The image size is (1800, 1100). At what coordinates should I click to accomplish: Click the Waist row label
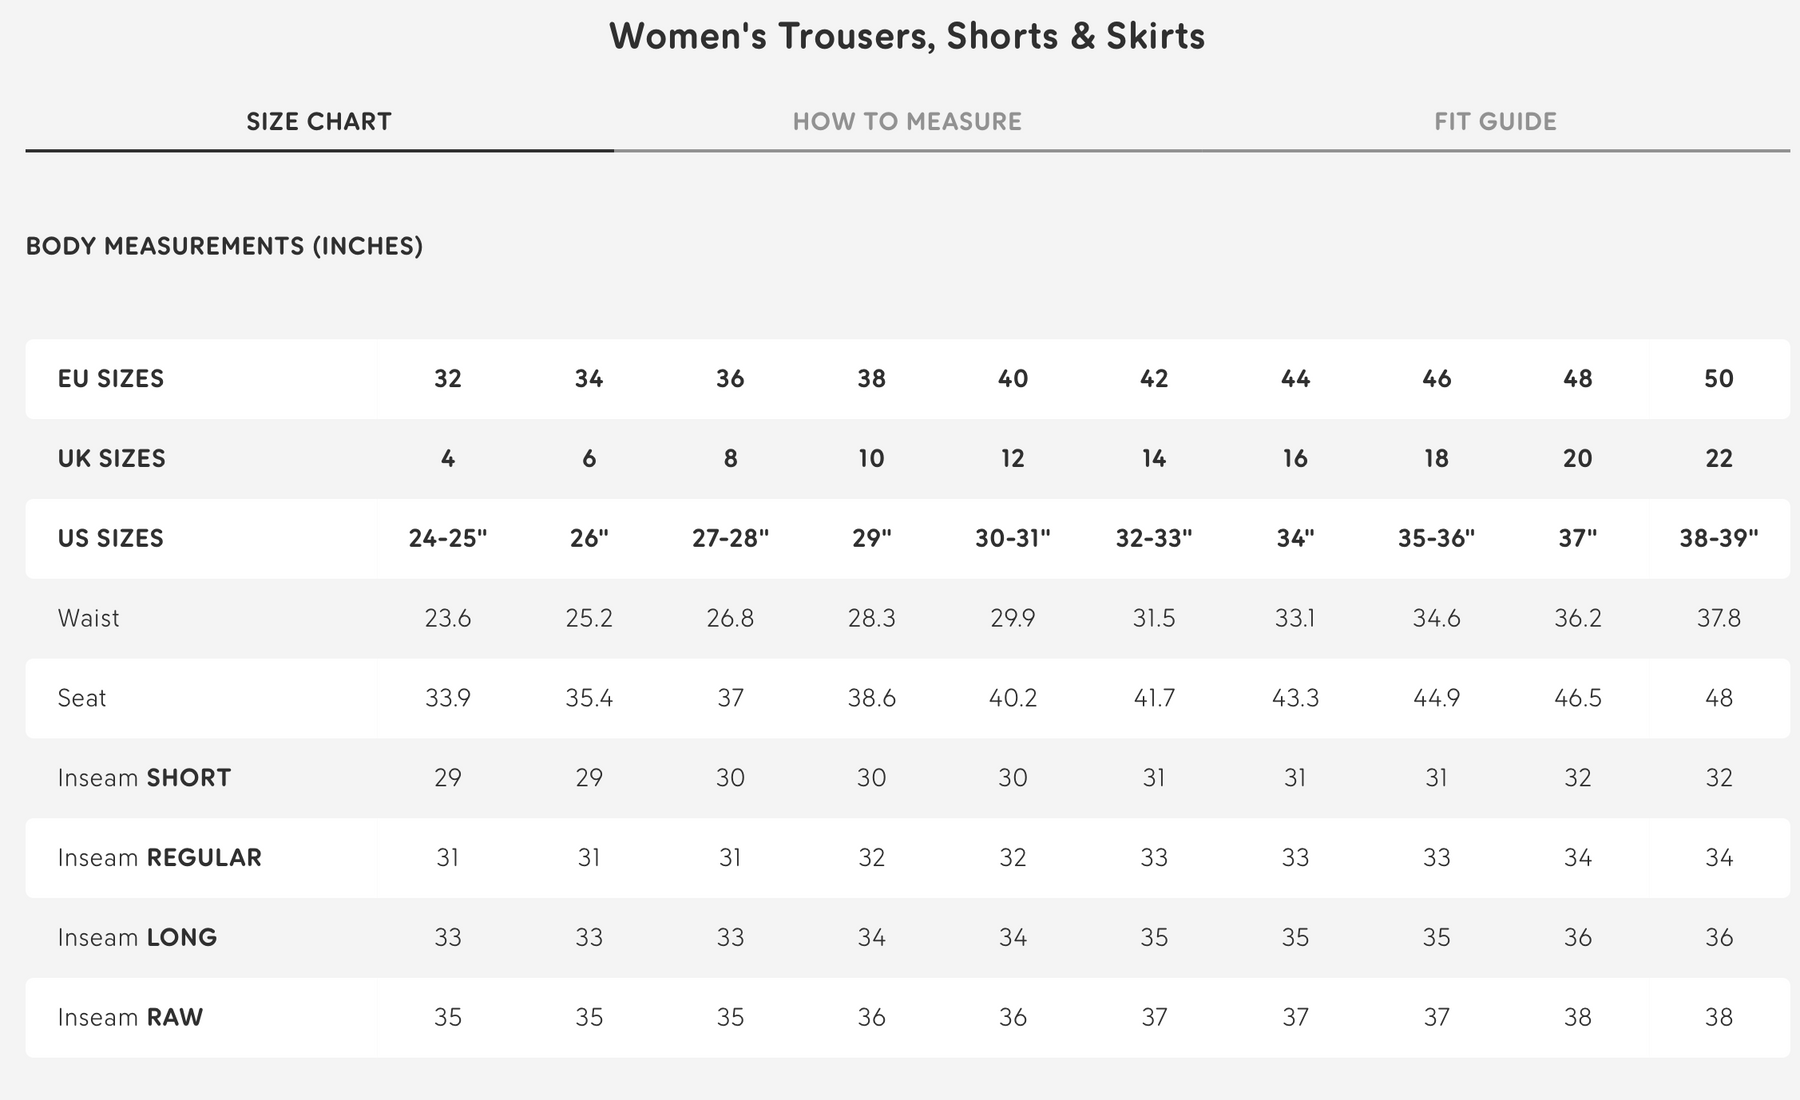tap(89, 619)
